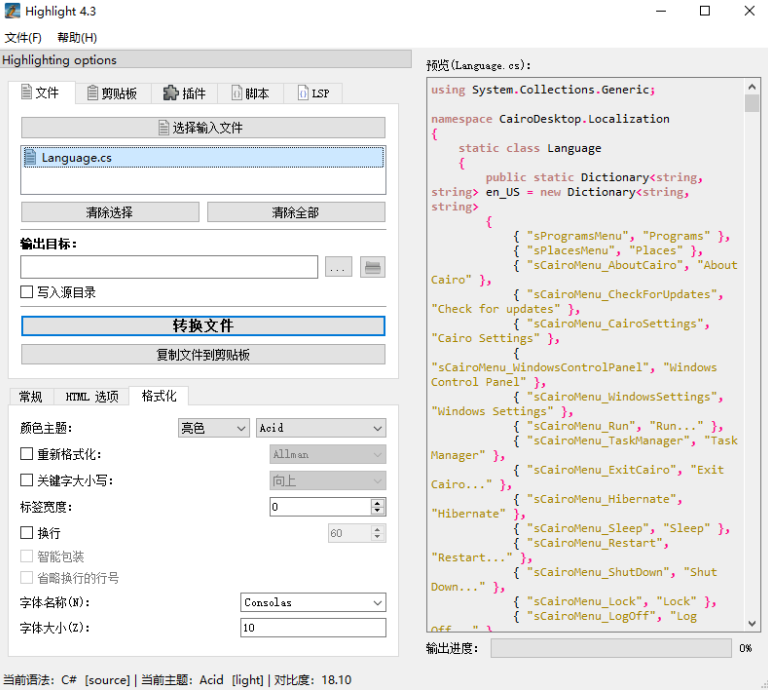Click the Highlight app icon in title bar
Image resolution: width=768 pixels, height=690 pixels.
click(x=13, y=11)
